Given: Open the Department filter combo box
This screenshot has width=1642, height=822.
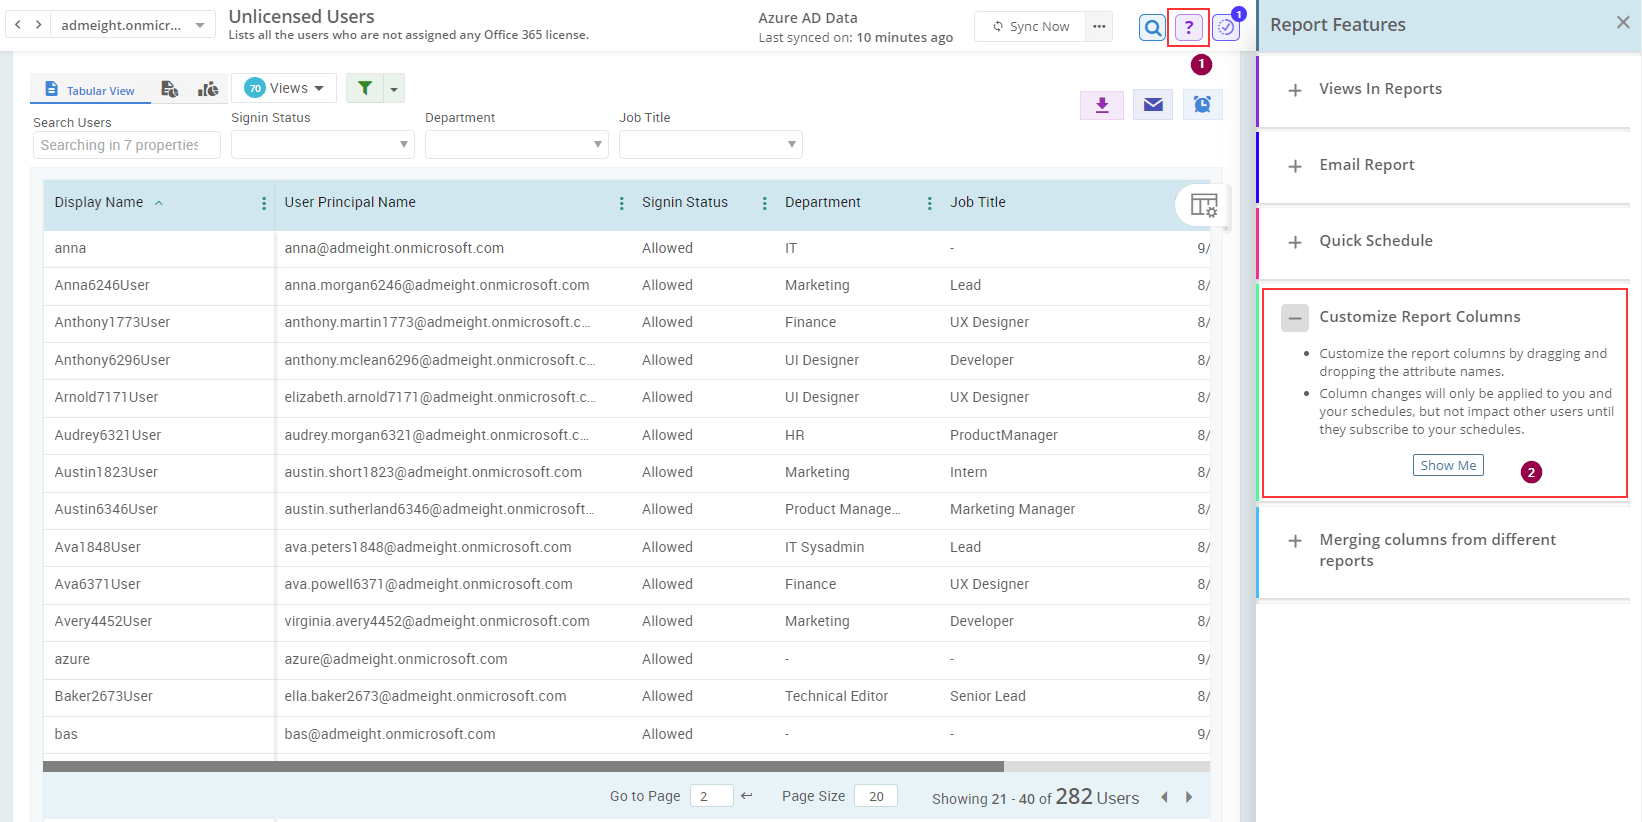Looking at the screenshot, I should (516, 145).
